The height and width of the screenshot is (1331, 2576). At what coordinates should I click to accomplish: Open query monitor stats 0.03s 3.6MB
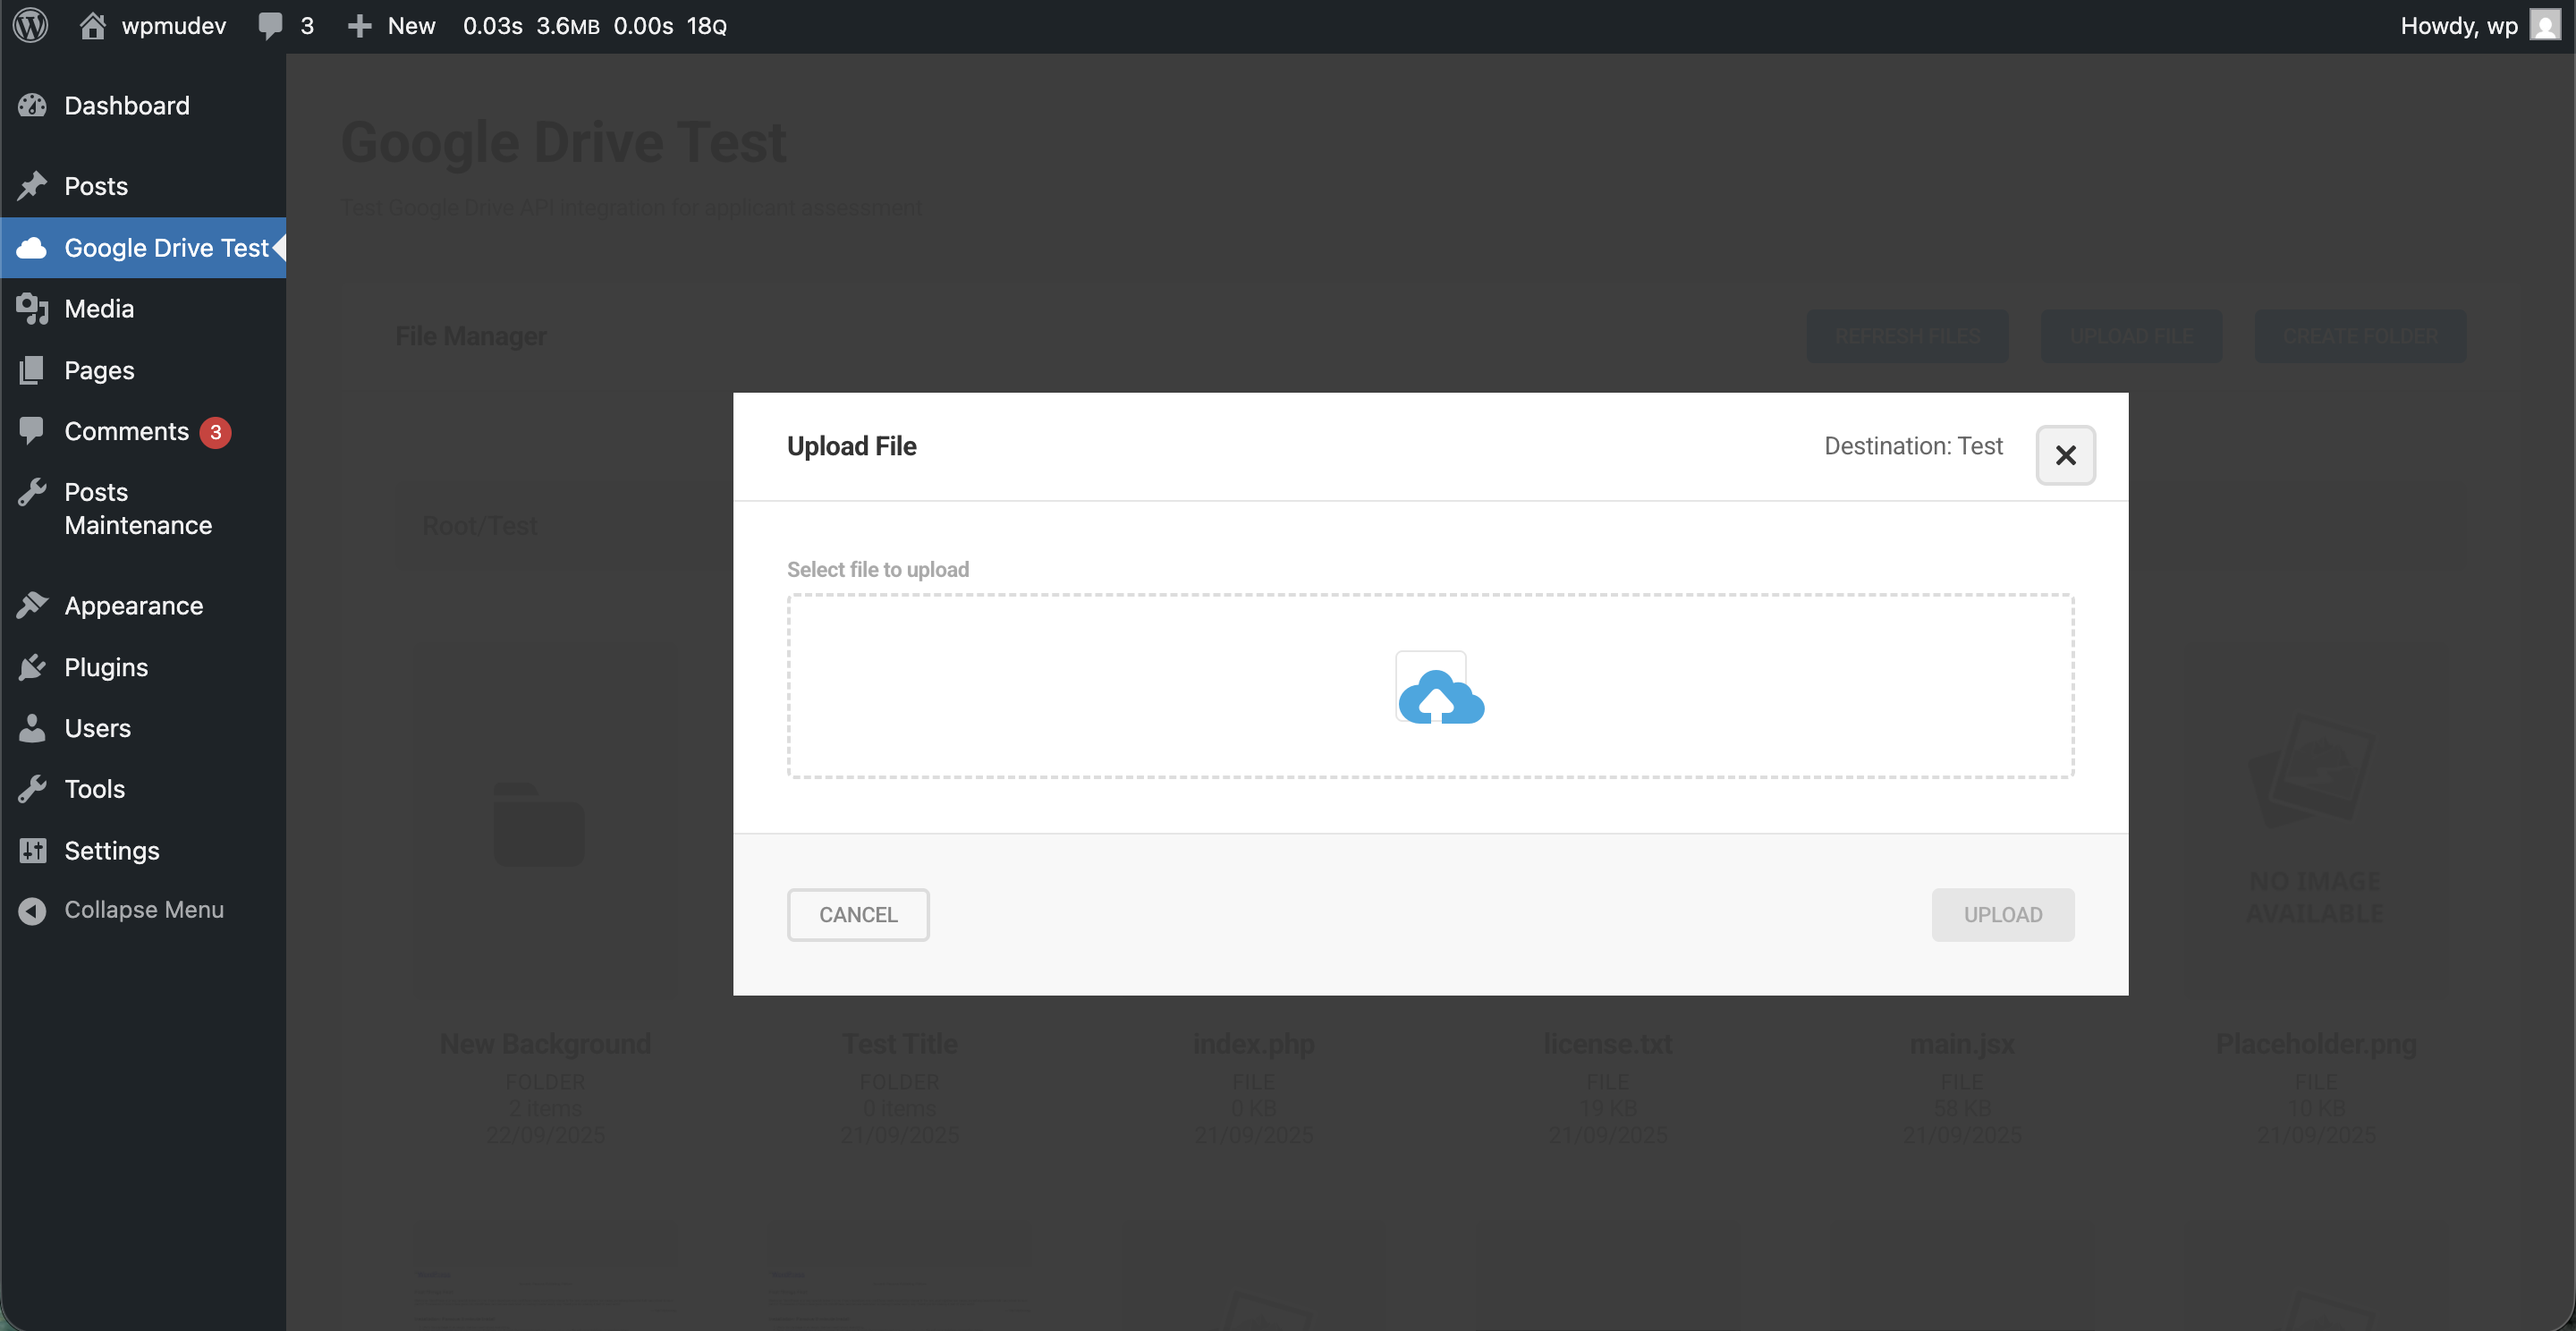pyautogui.click(x=594, y=25)
